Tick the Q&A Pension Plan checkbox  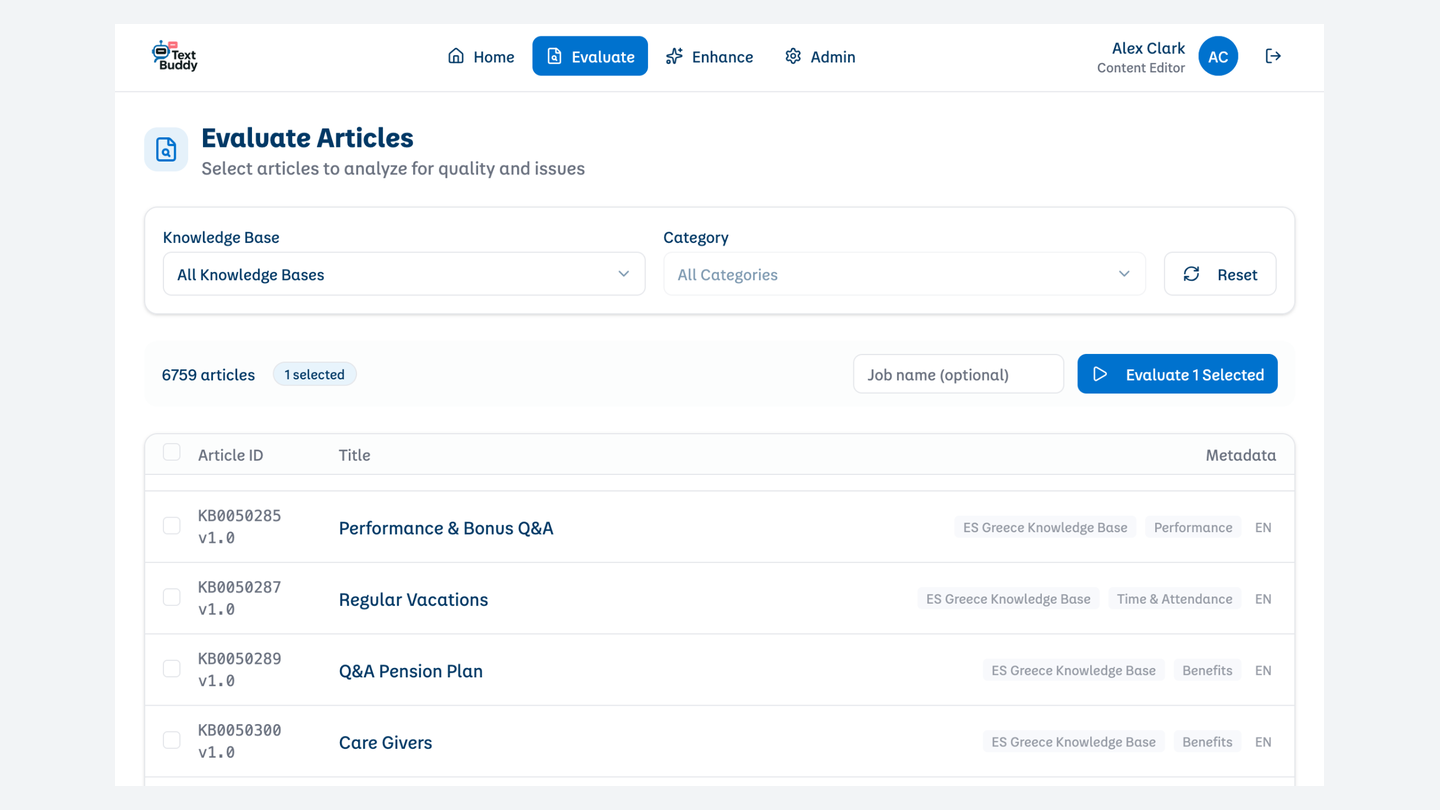click(x=172, y=669)
